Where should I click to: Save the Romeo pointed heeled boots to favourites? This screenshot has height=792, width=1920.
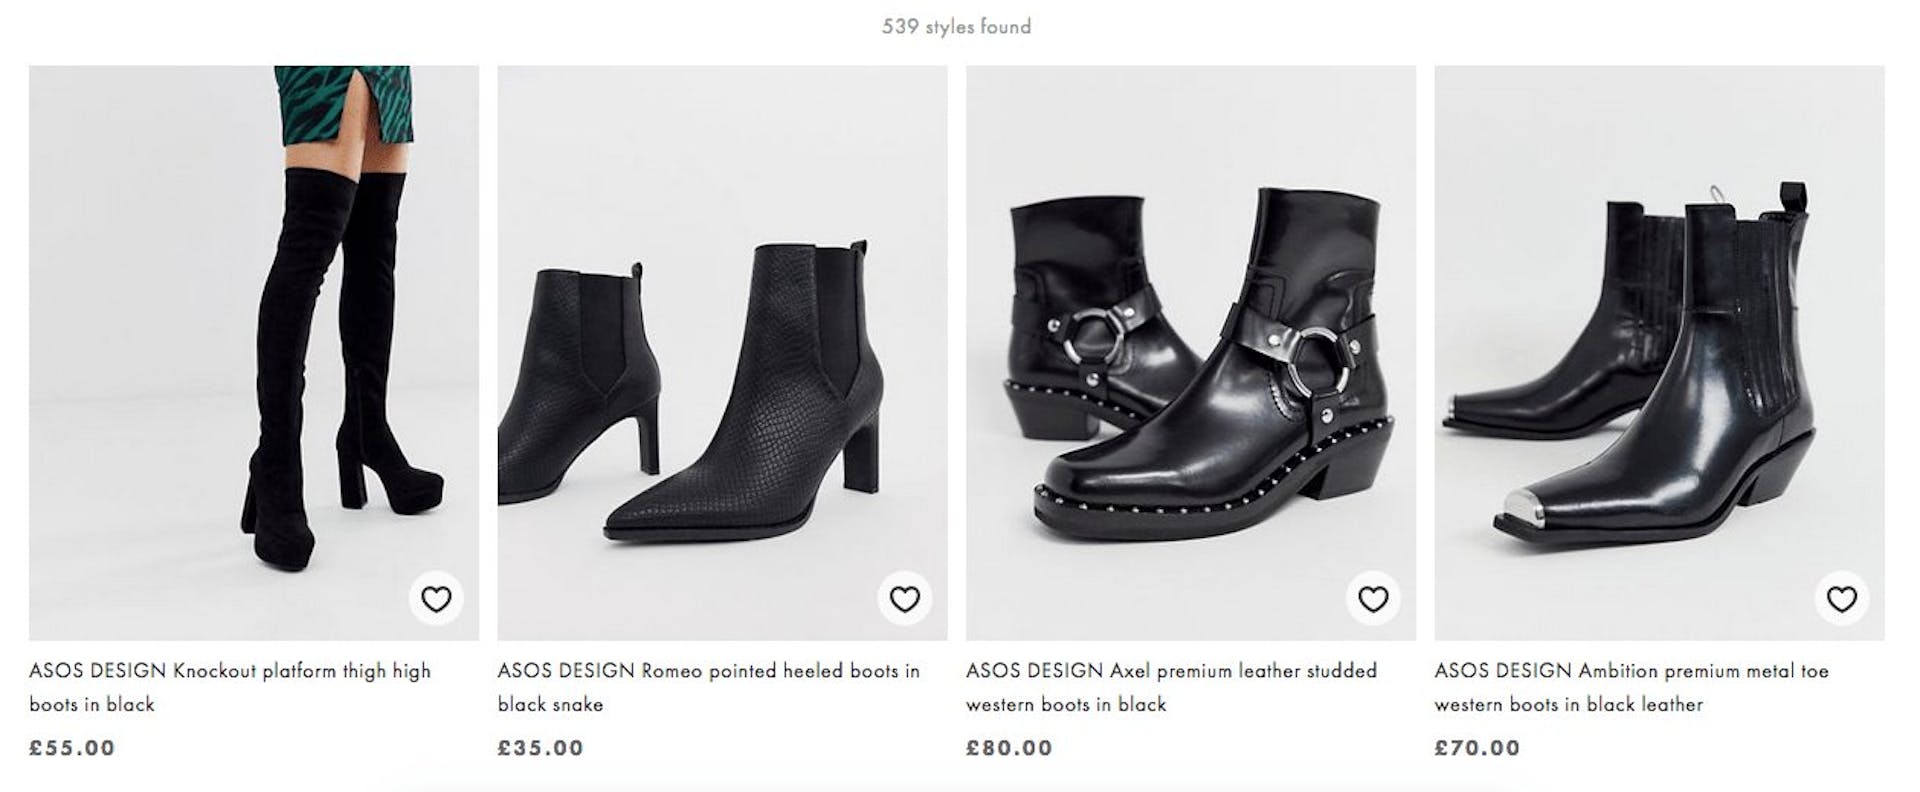click(902, 600)
